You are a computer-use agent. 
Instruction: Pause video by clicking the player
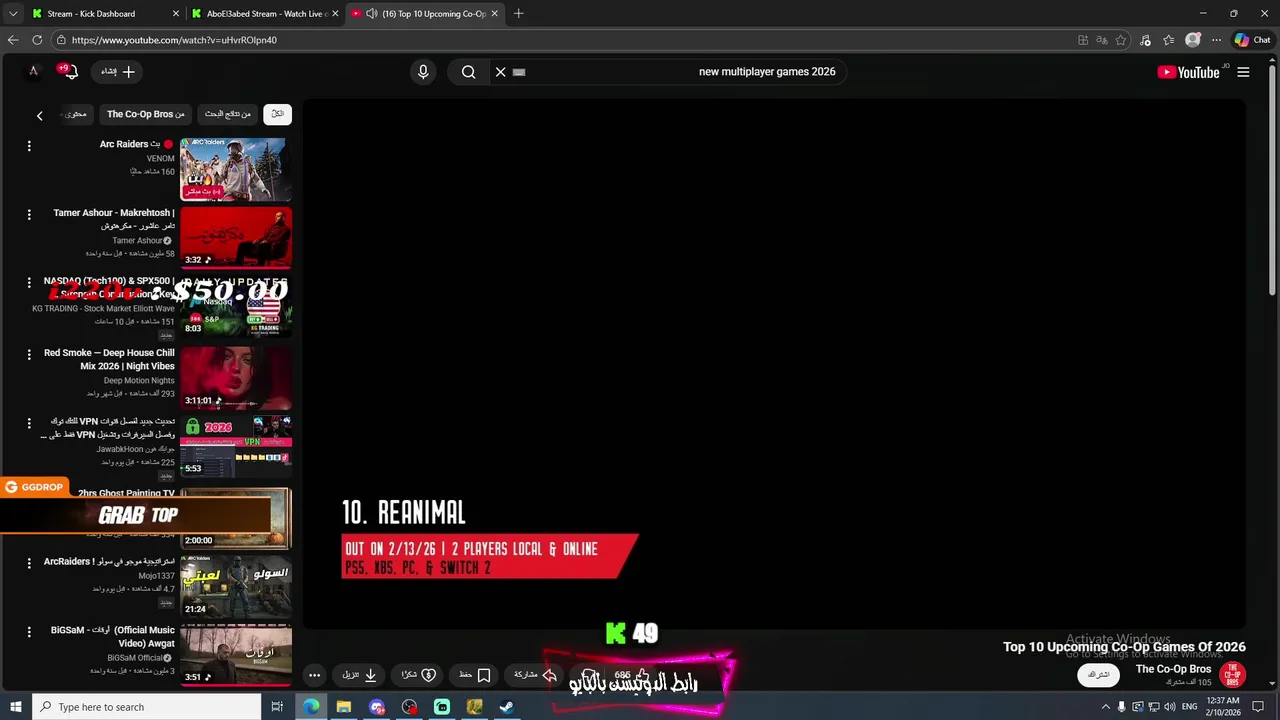[775, 365]
